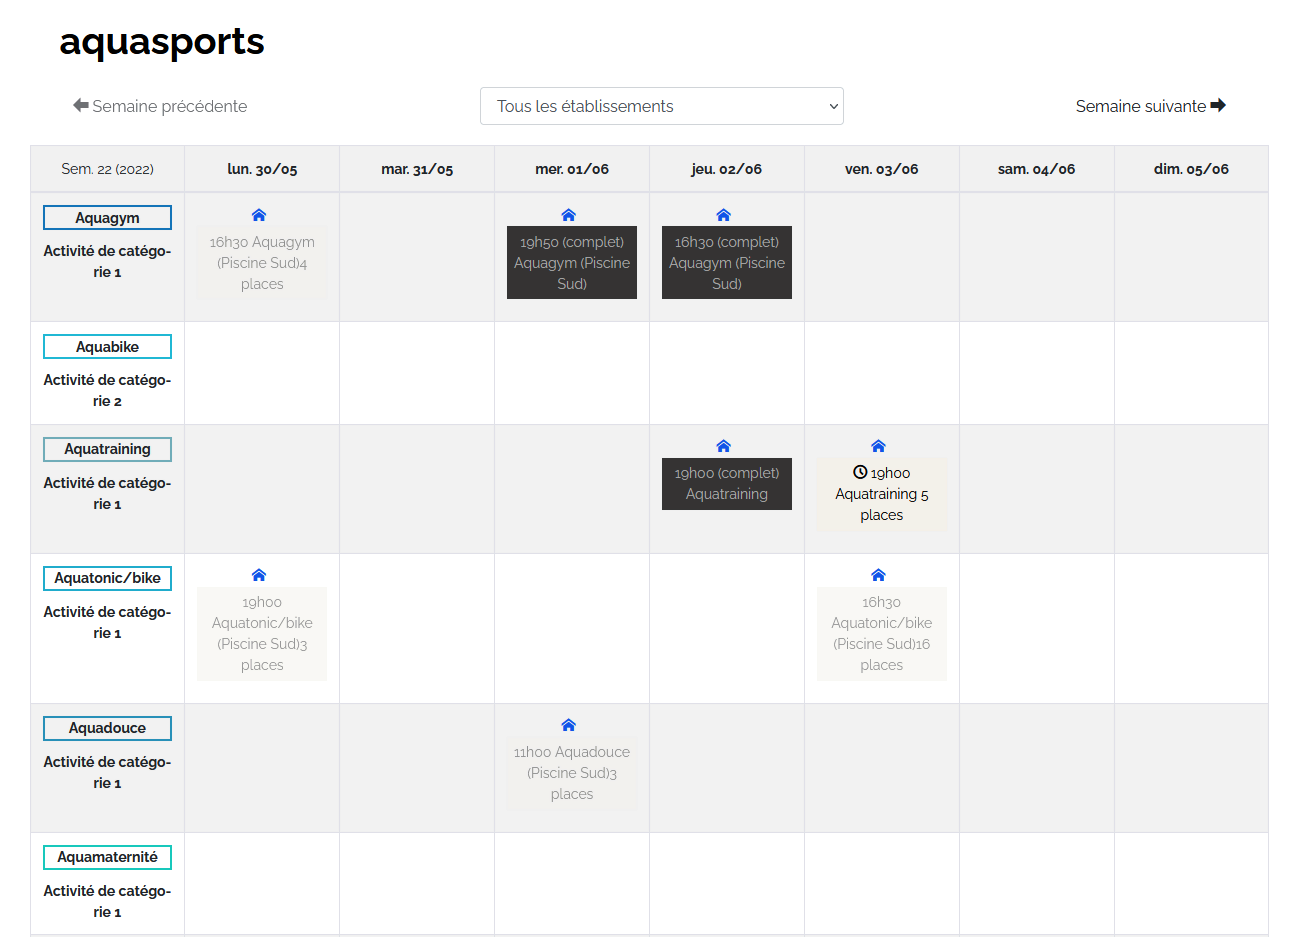1308x937 pixels.
Task: Select the Aquagym activity label
Action: [x=108, y=218]
